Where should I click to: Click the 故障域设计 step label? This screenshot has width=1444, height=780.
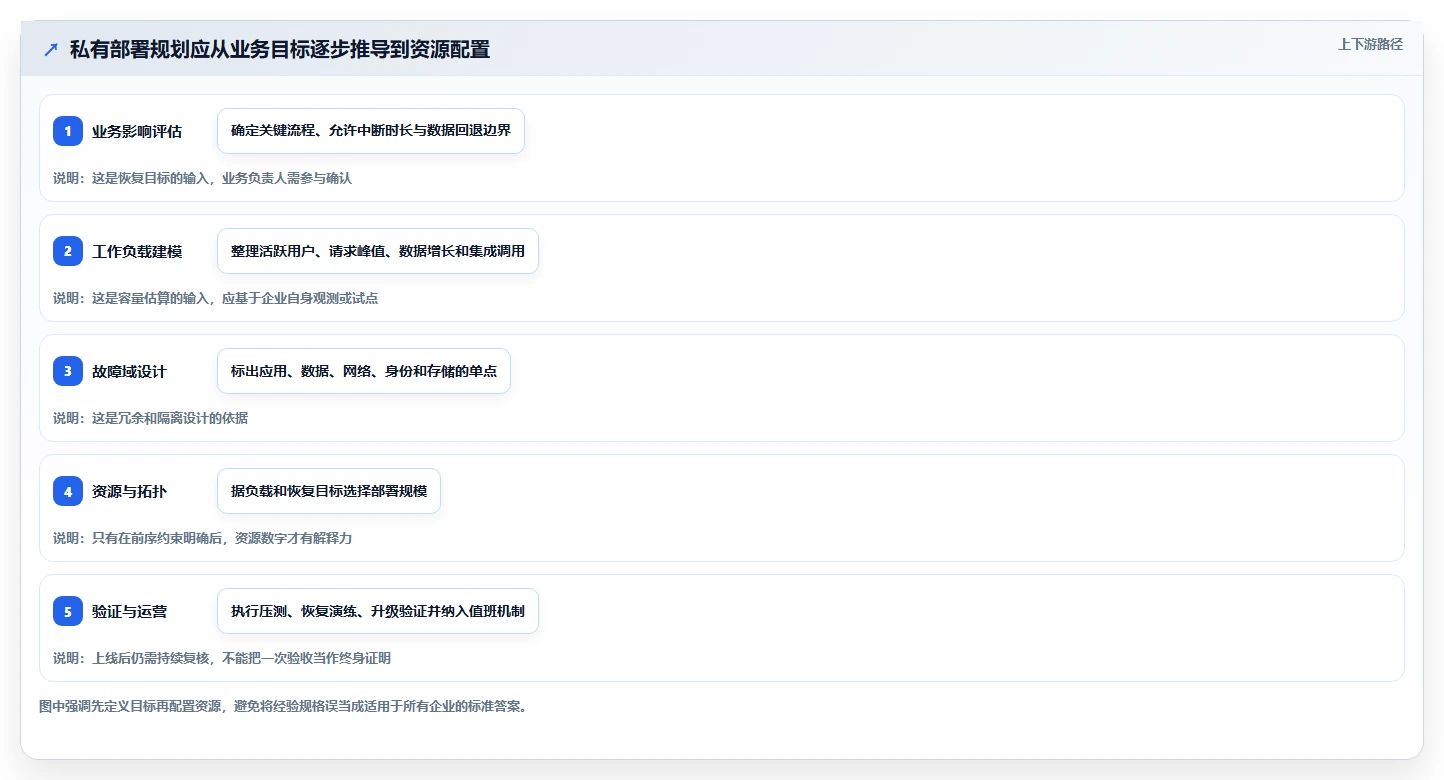pos(129,371)
